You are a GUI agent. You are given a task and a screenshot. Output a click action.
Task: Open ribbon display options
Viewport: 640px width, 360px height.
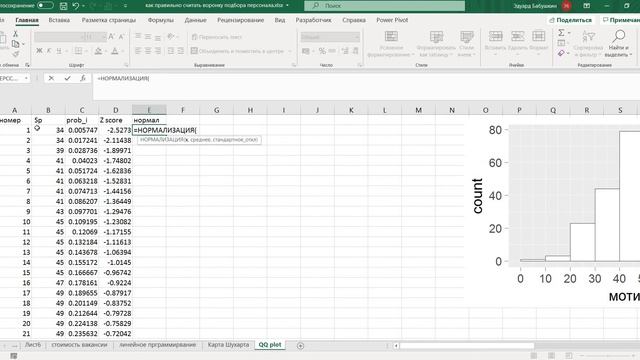587,6
